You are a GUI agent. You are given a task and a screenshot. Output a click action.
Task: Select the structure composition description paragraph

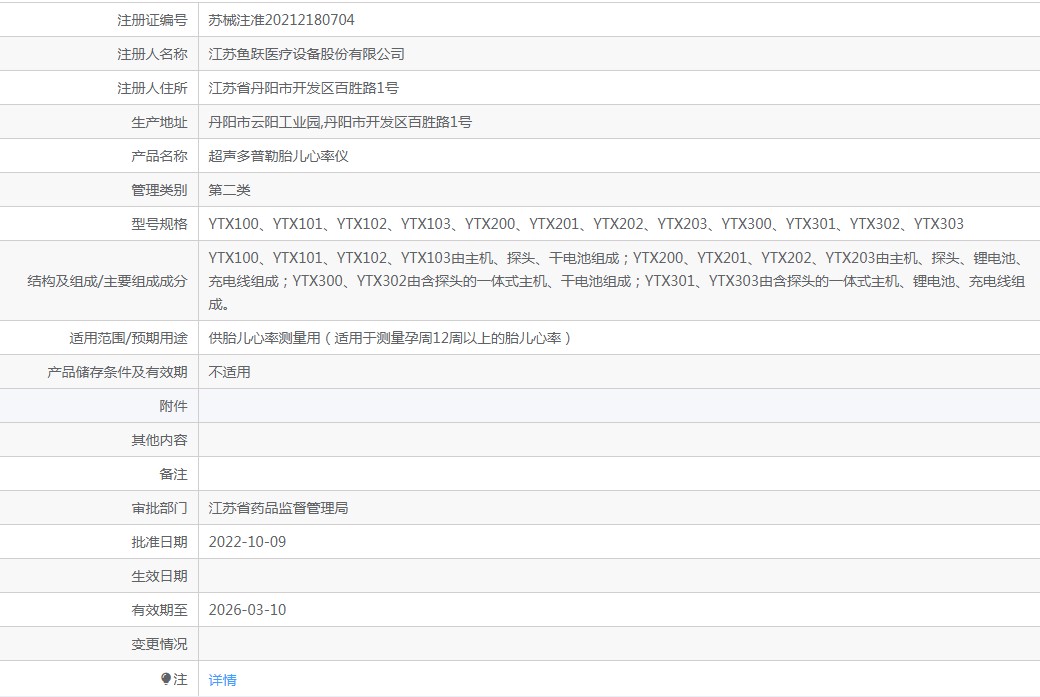[x=617, y=281]
